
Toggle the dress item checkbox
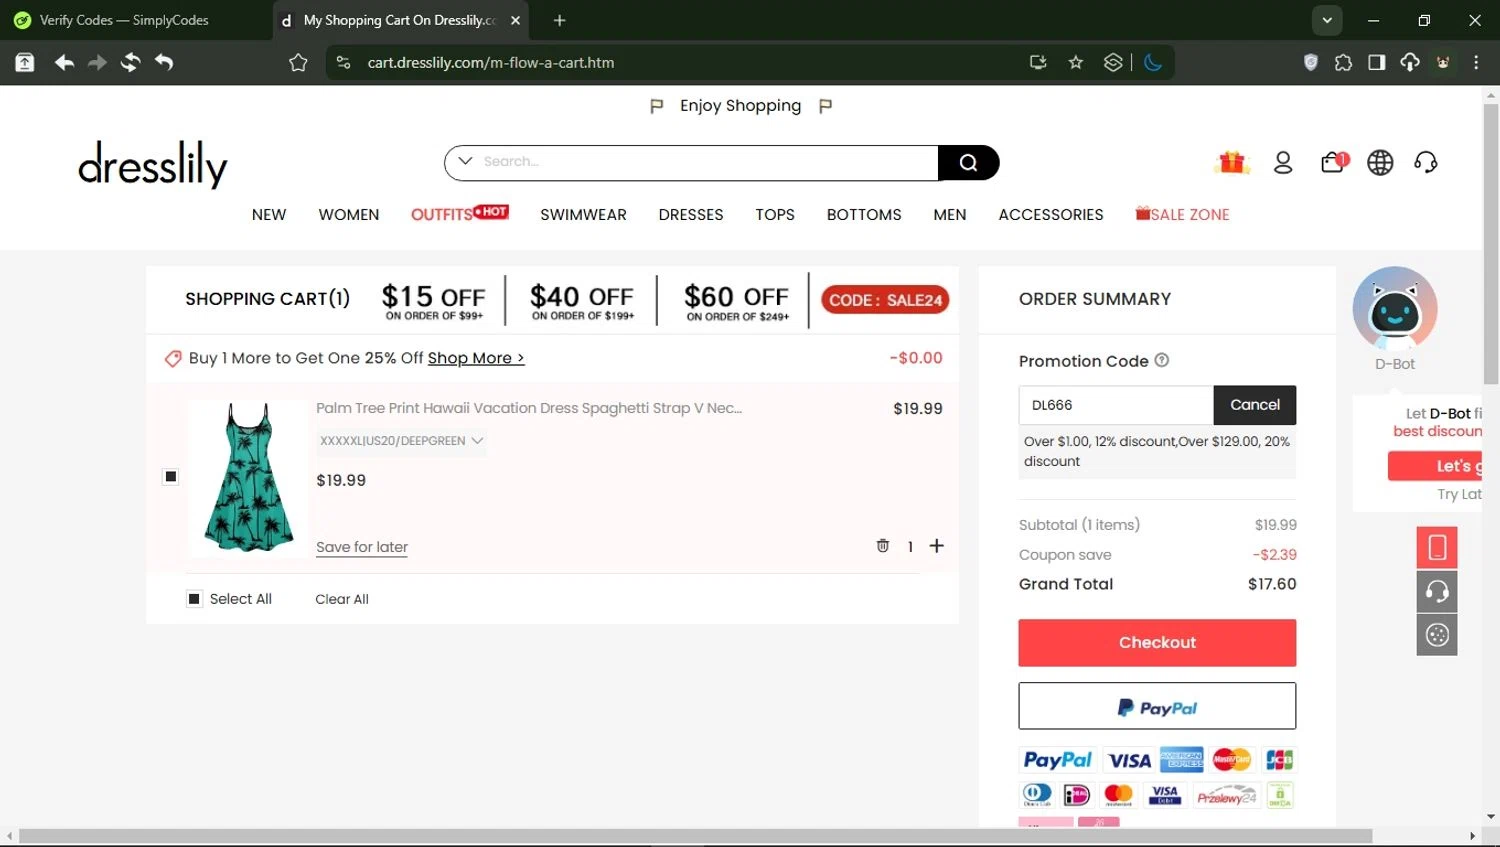[x=170, y=477]
